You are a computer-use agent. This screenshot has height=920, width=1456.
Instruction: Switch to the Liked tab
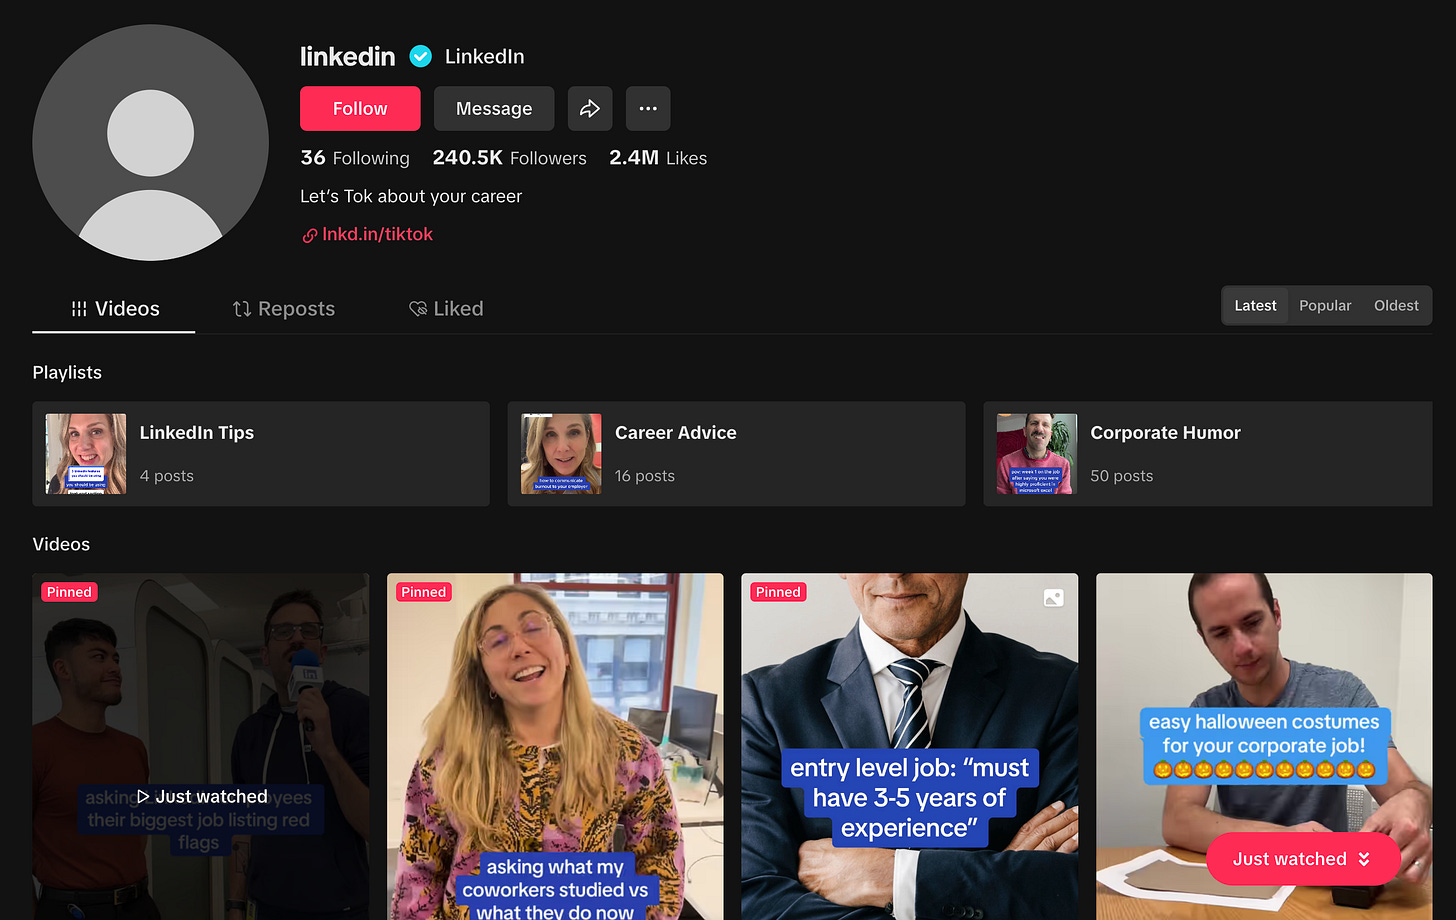446,309
